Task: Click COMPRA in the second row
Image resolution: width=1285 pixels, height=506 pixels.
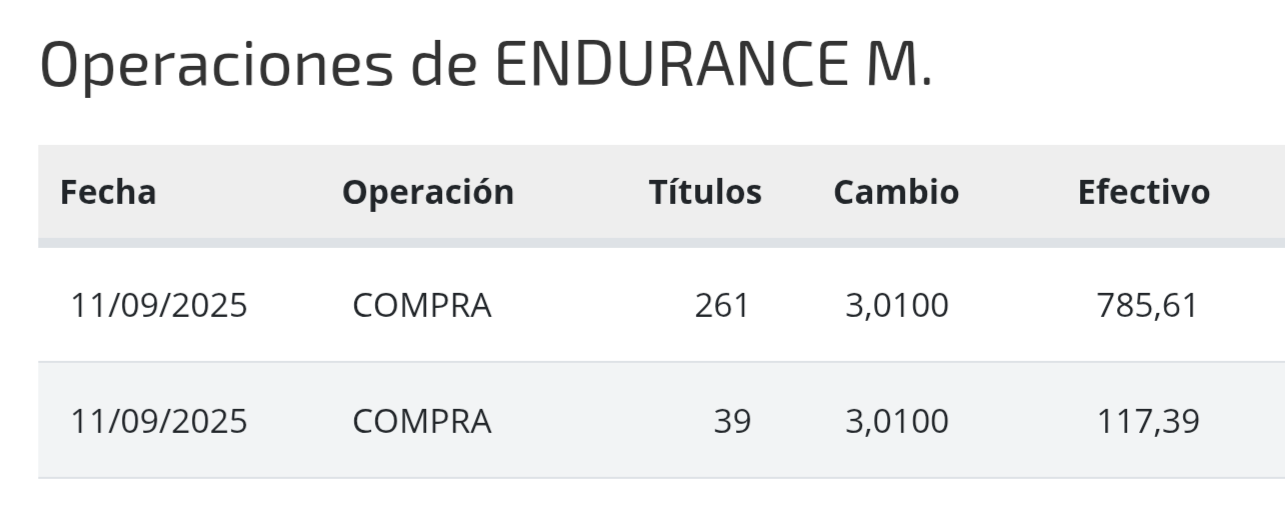Action: 422,421
